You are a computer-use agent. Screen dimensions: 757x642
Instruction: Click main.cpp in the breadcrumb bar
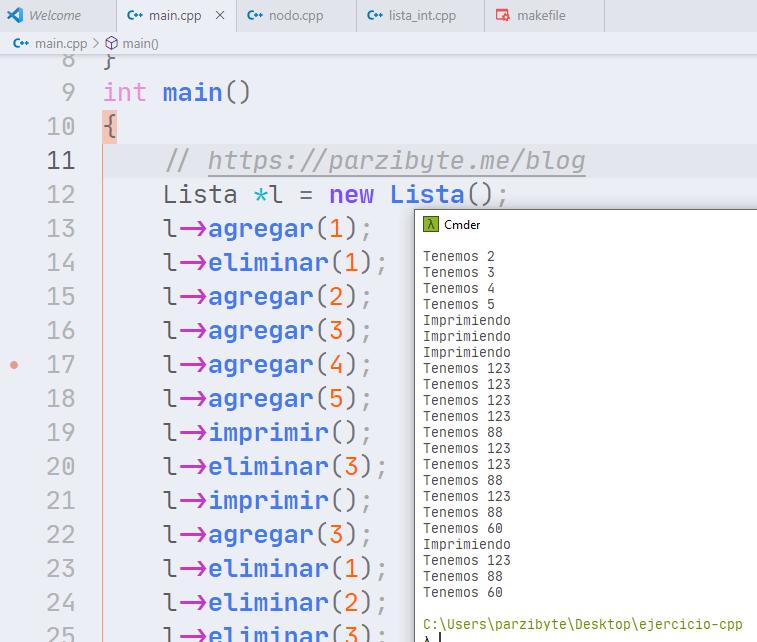[x=61, y=43]
